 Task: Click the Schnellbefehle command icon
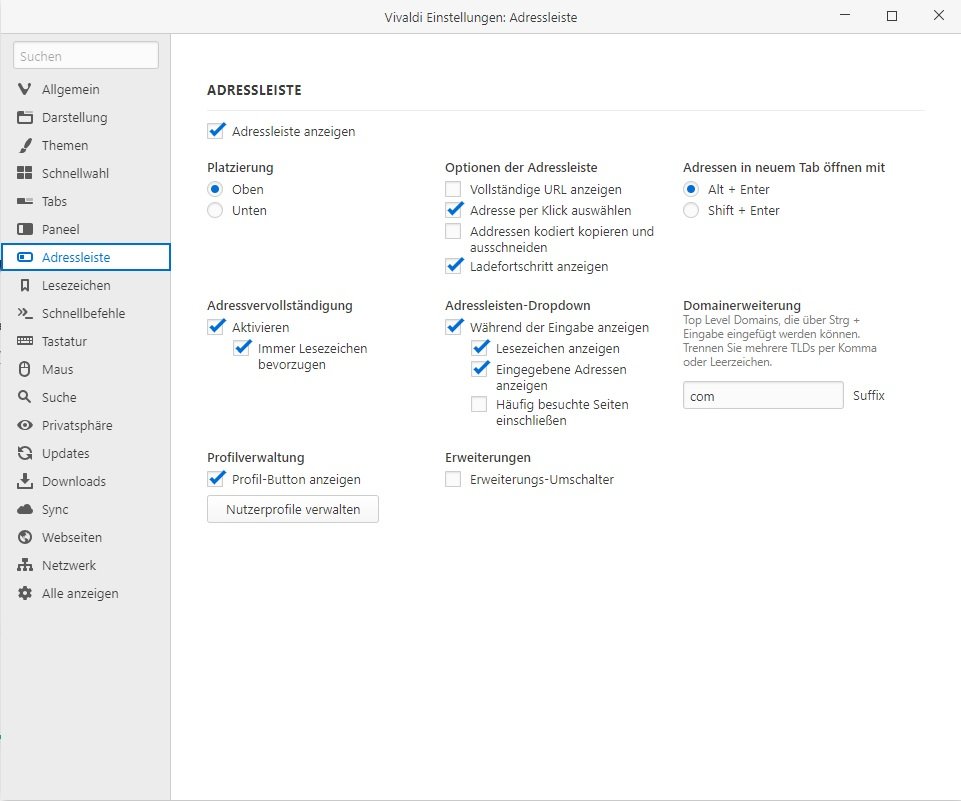[25, 313]
